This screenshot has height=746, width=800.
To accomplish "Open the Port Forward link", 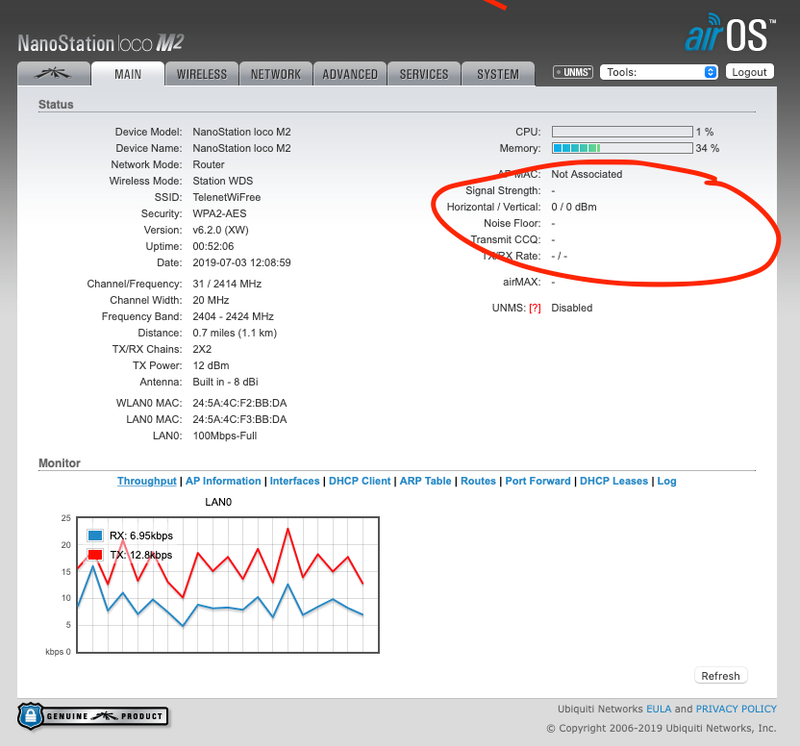I will point(538,481).
